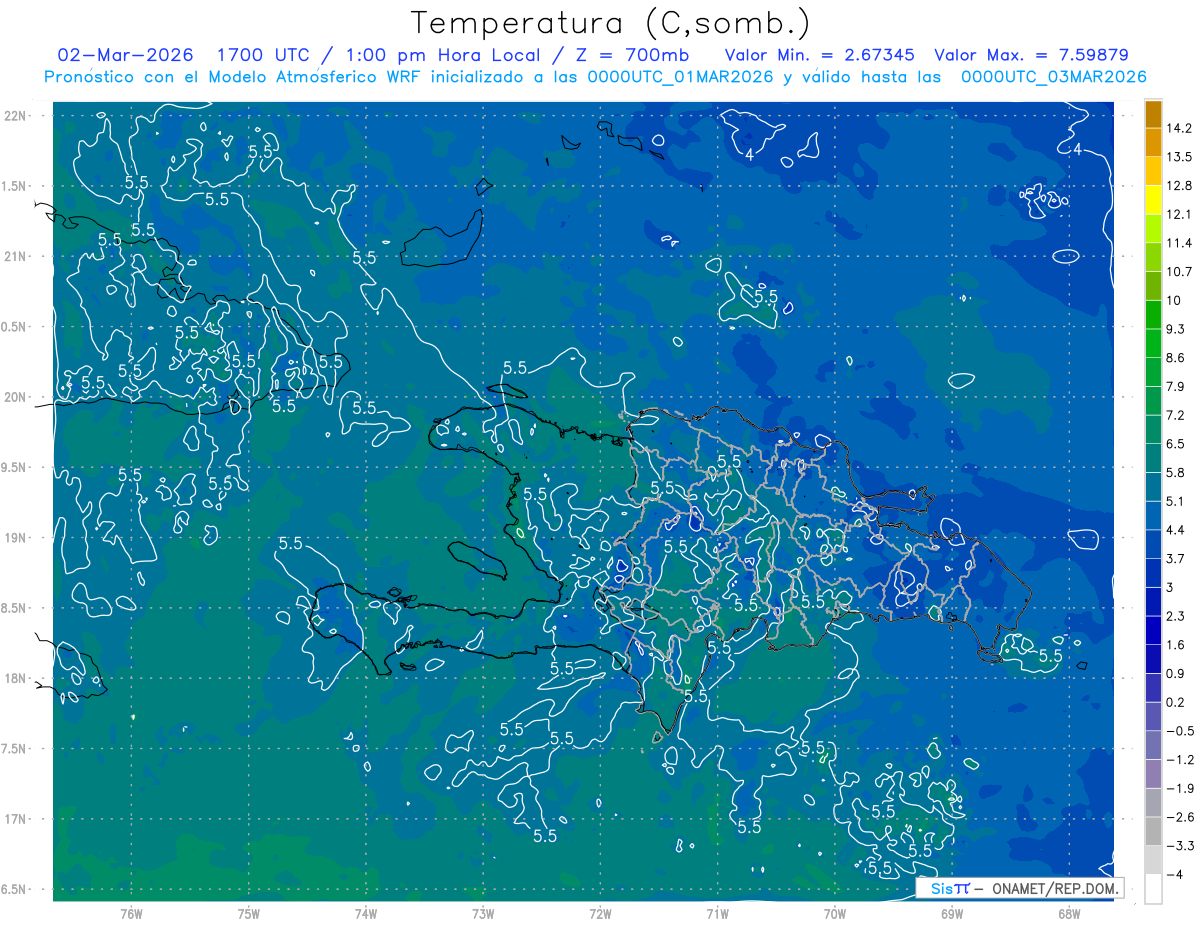This screenshot has width=1200, height=927.
Task: Click the longitude label "76W"
Action: [131, 914]
